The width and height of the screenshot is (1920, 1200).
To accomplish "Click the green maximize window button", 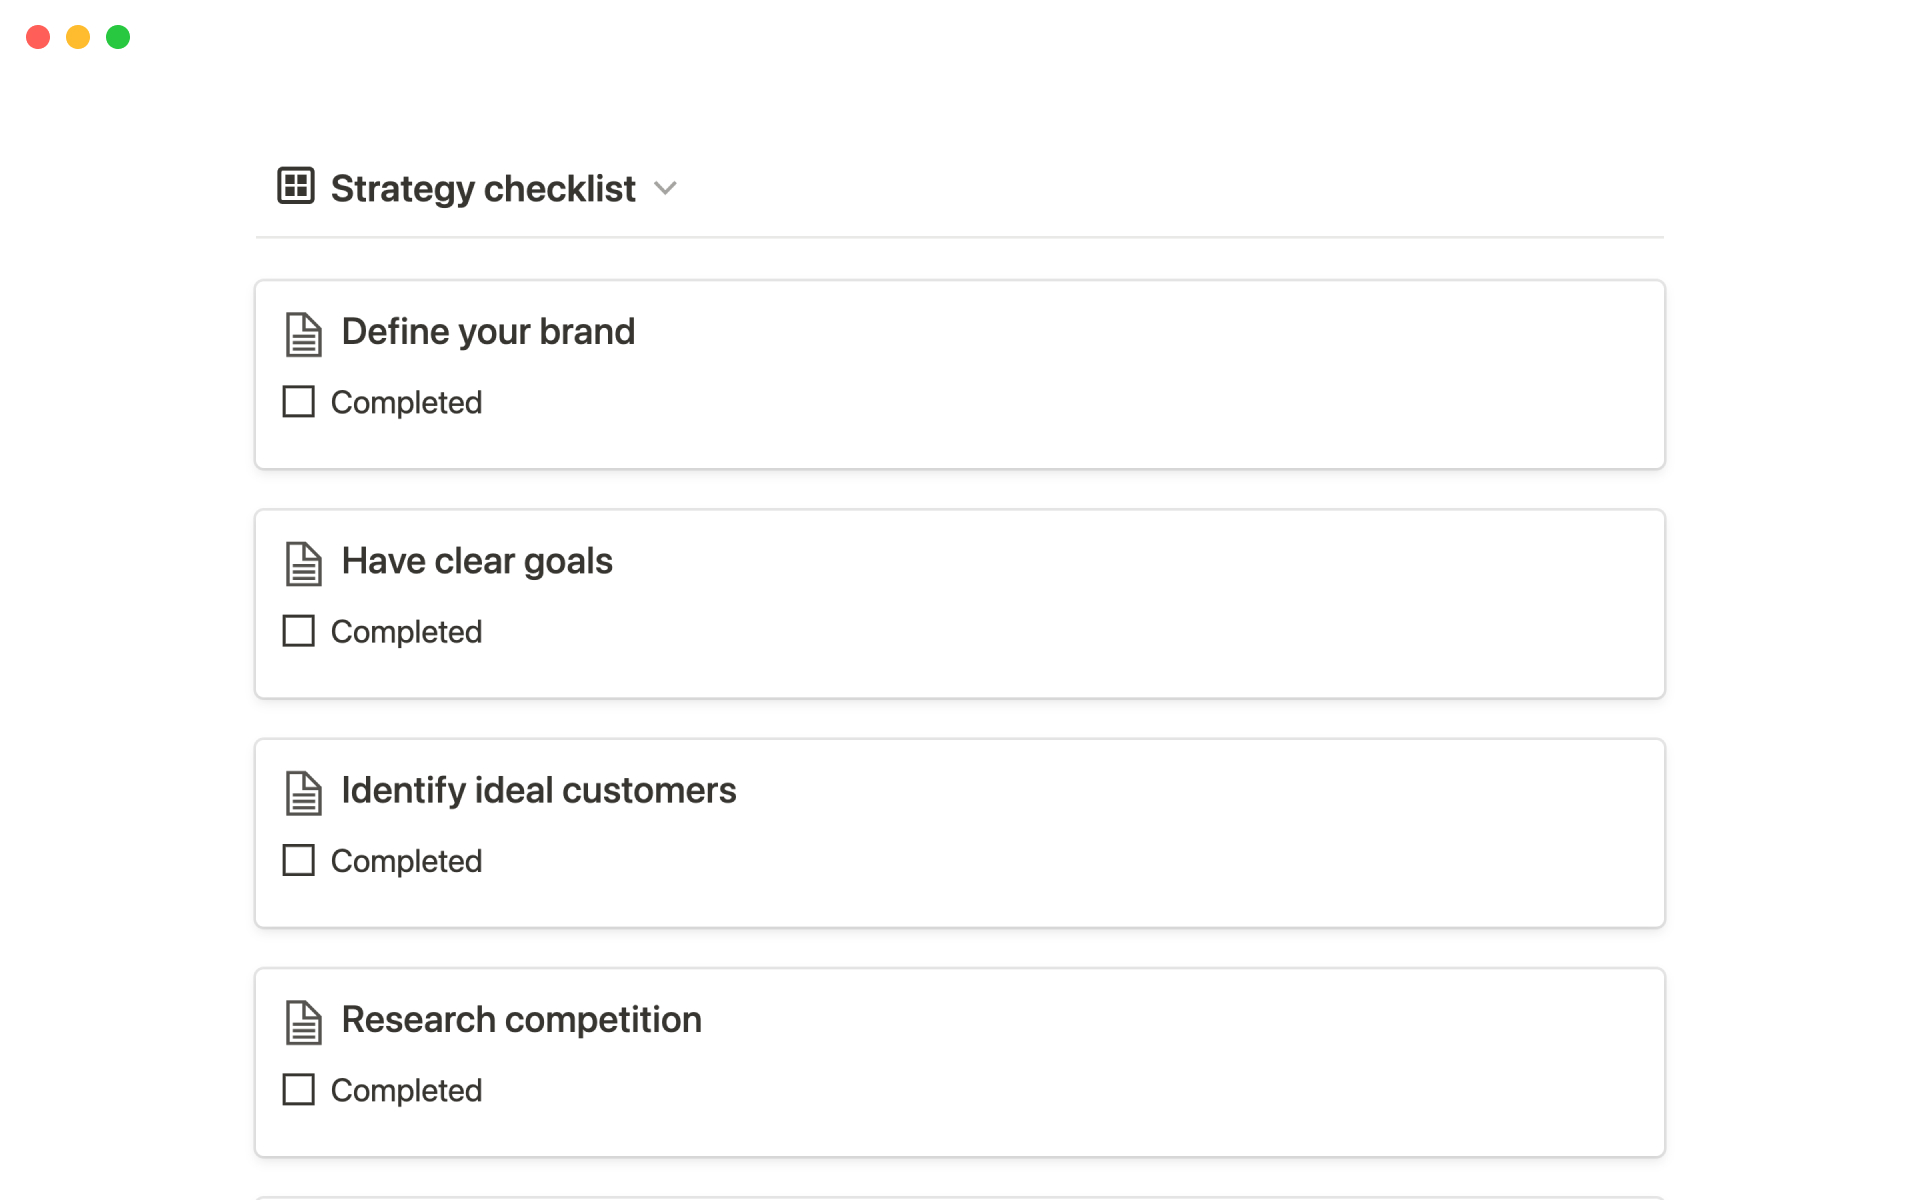I will (x=118, y=37).
